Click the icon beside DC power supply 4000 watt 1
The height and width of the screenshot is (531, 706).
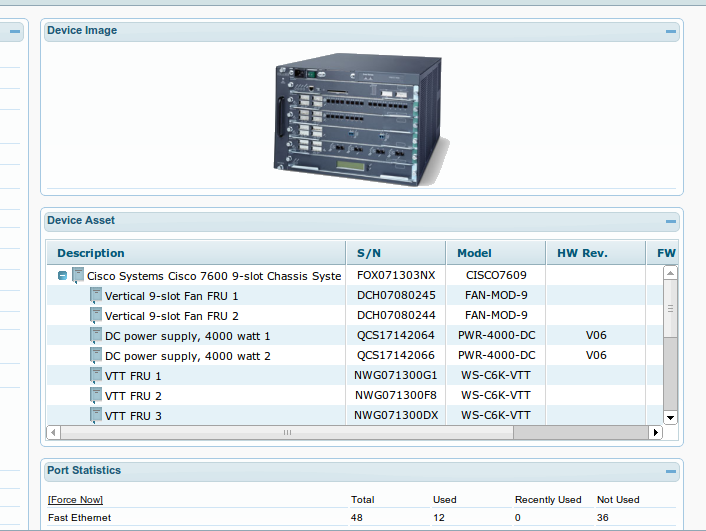(x=95, y=336)
